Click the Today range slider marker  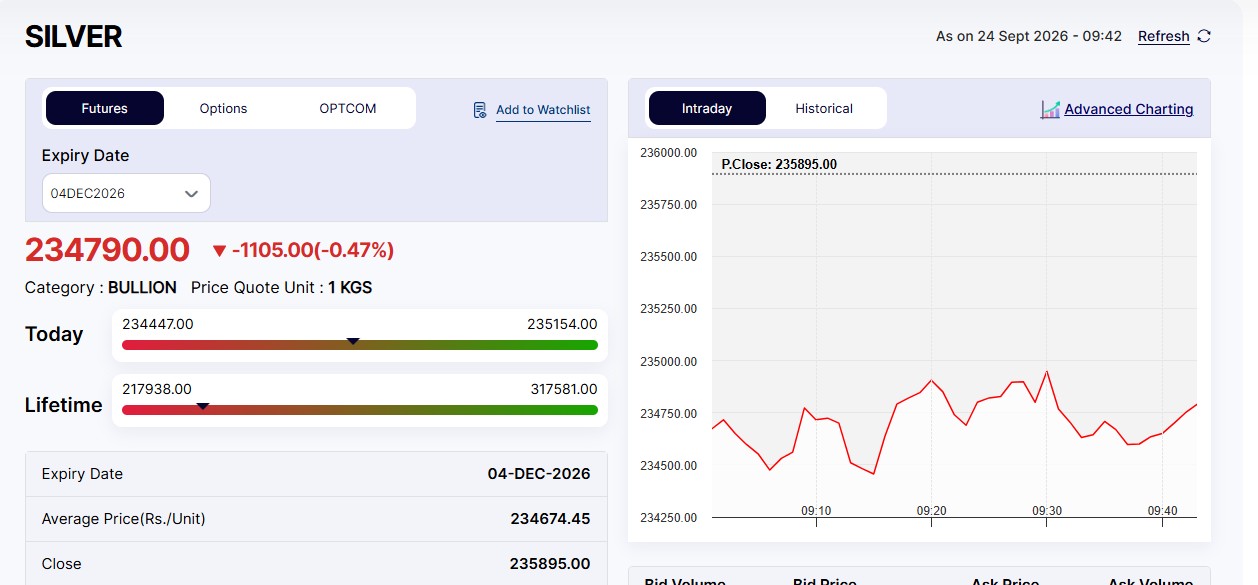click(x=353, y=341)
